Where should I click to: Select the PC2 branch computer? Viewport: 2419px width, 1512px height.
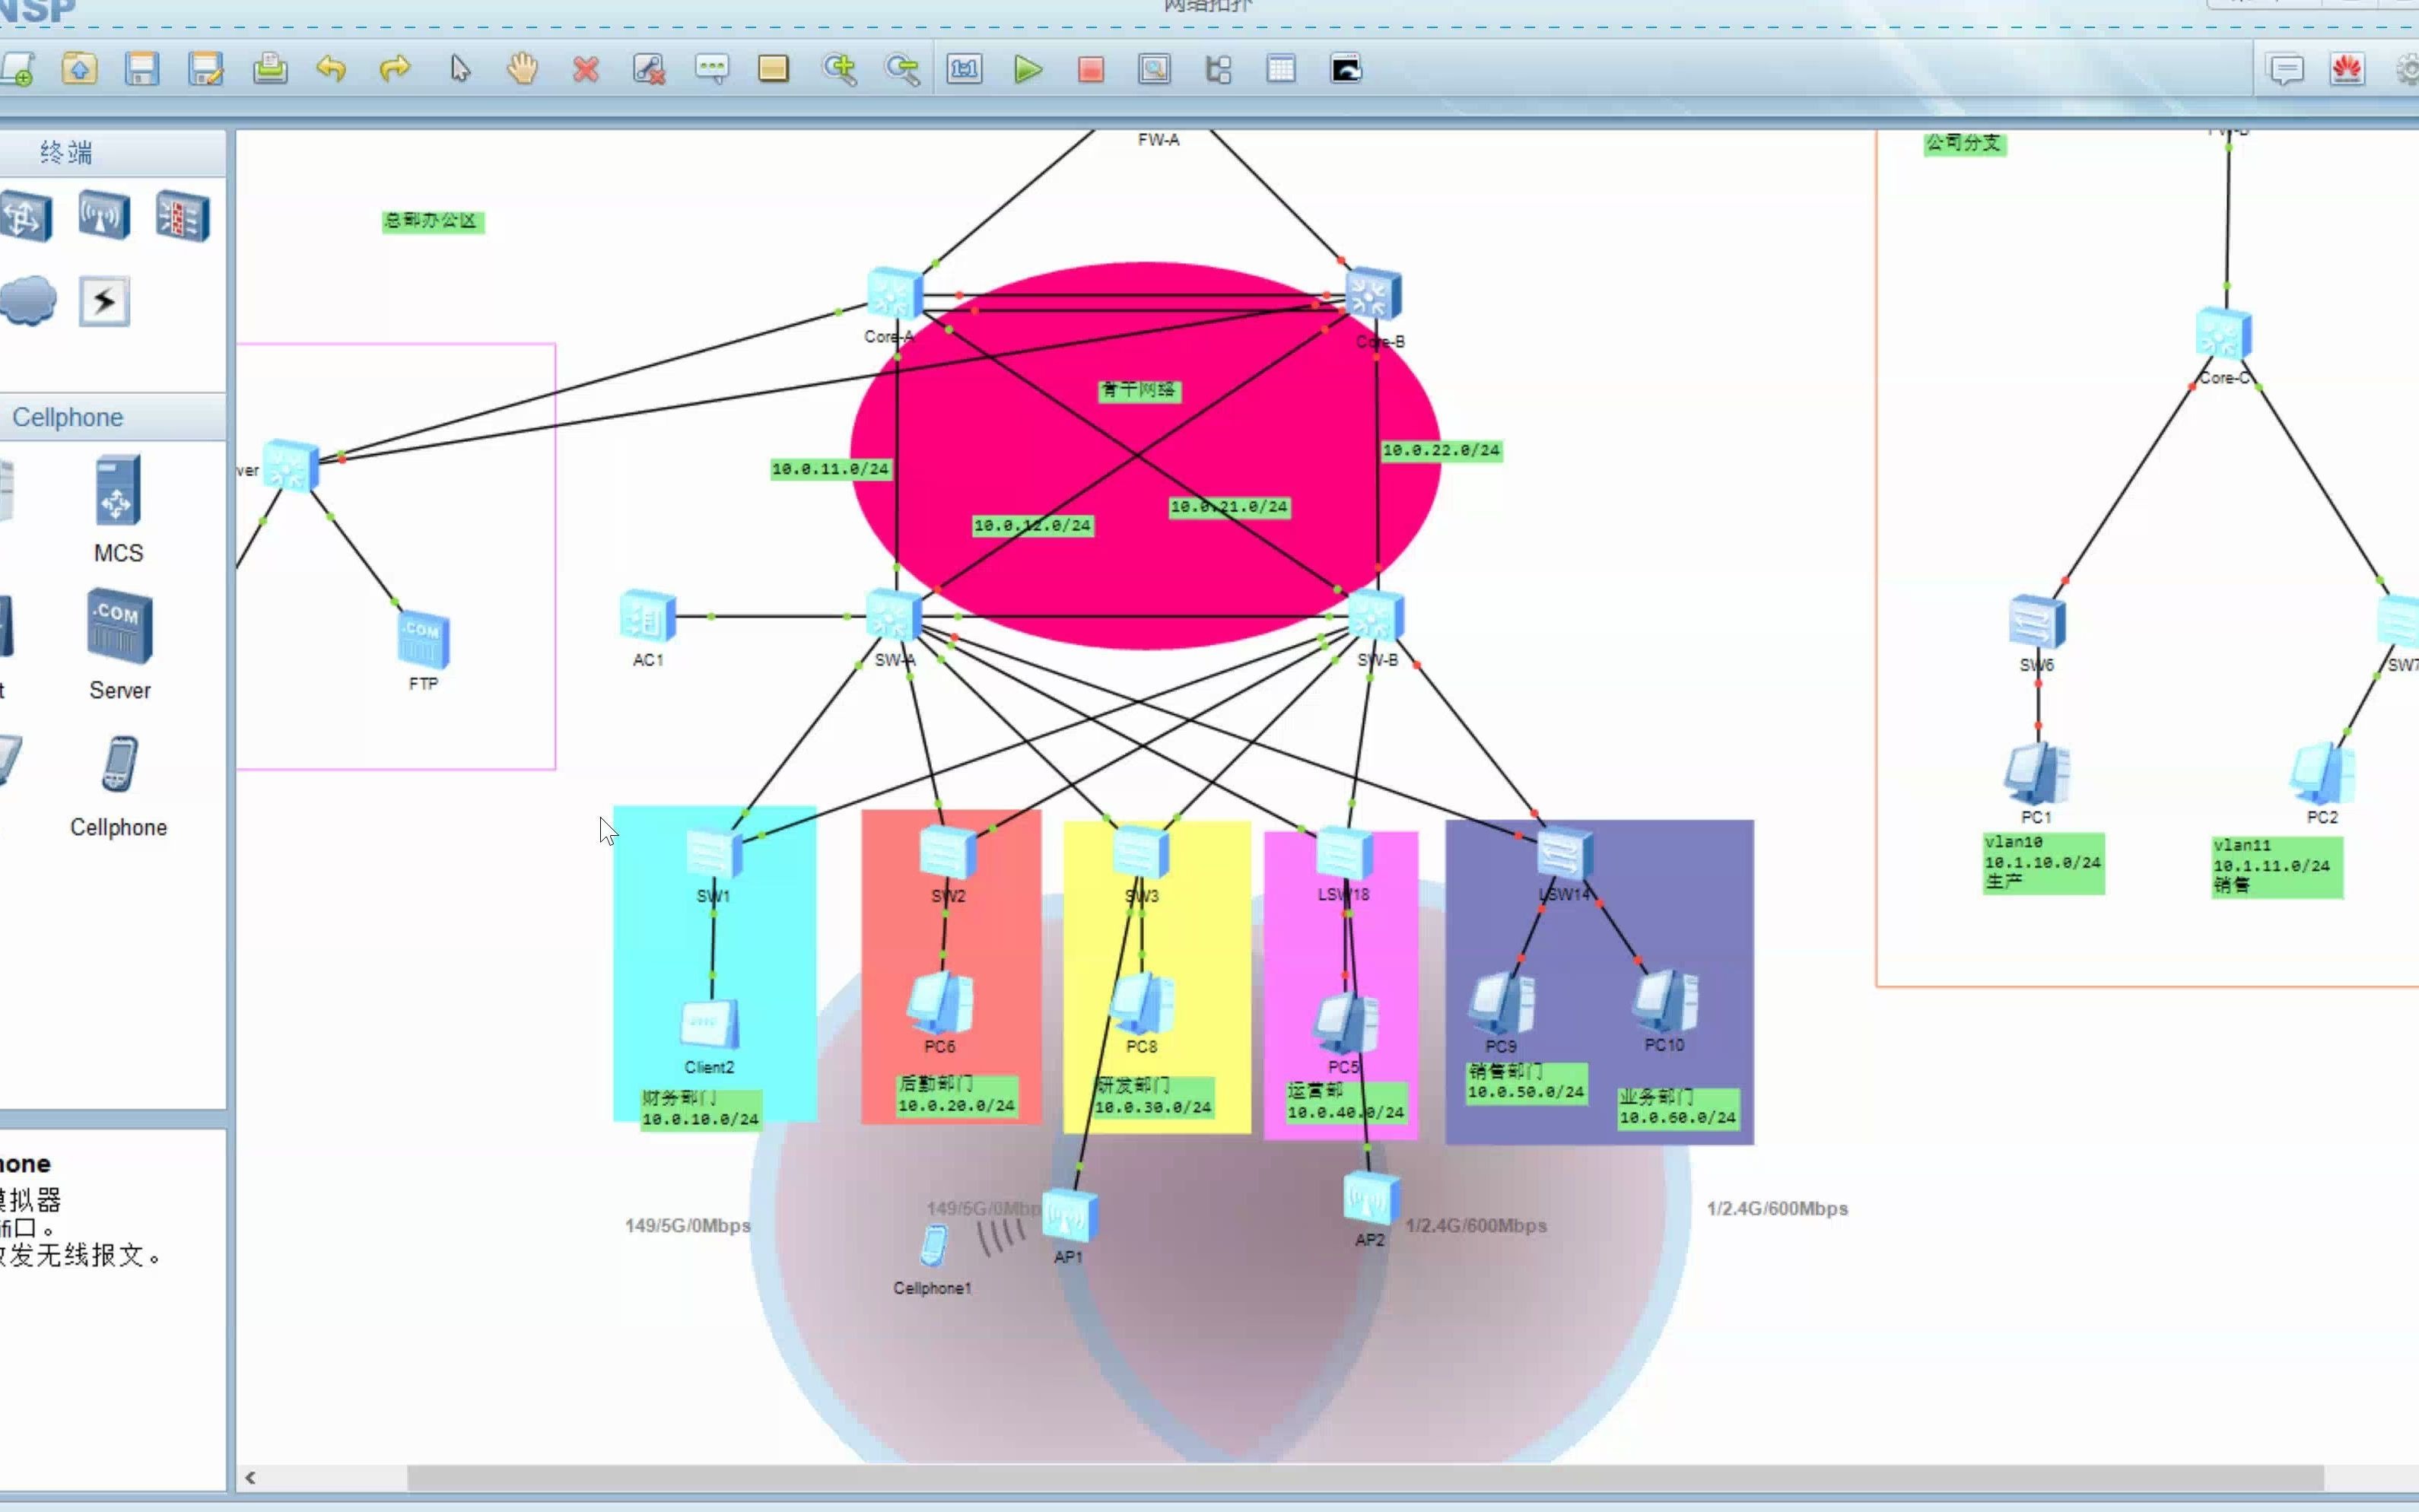pos(2322,773)
